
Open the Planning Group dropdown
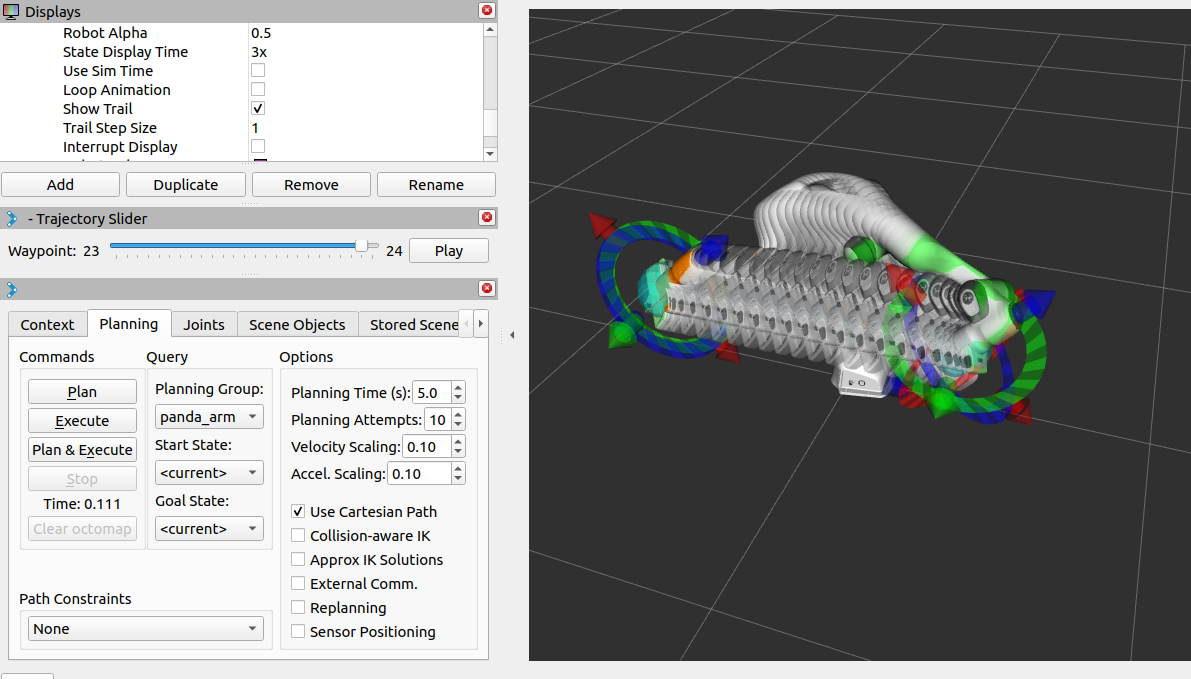tap(209, 417)
